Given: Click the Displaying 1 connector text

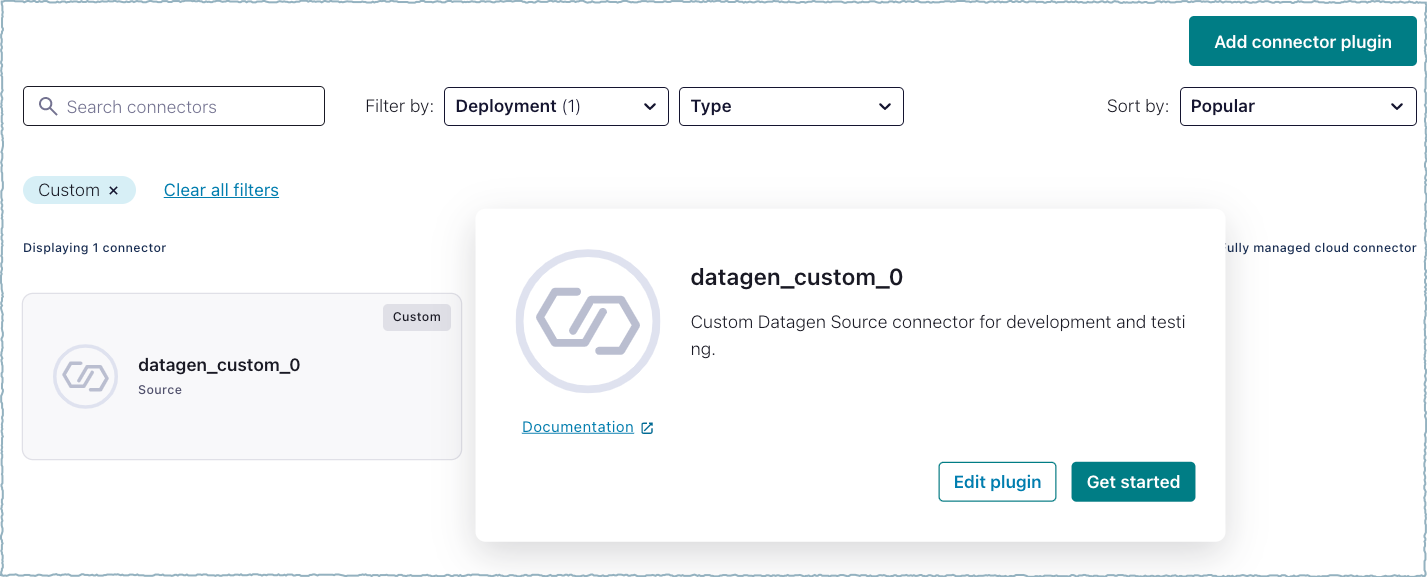Looking at the screenshot, I should 94,248.
